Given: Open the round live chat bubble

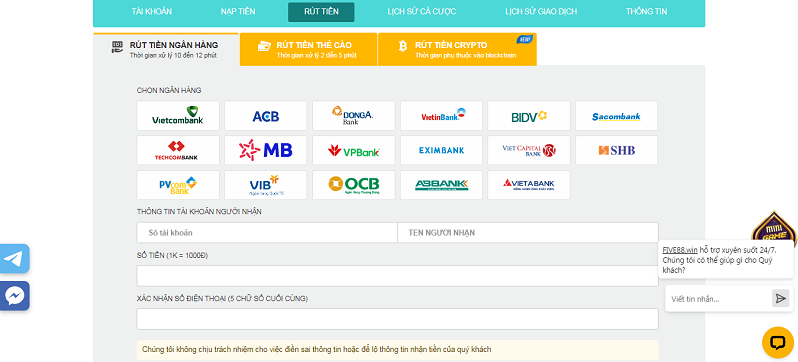Looking at the screenshot, I should [778, 342].
